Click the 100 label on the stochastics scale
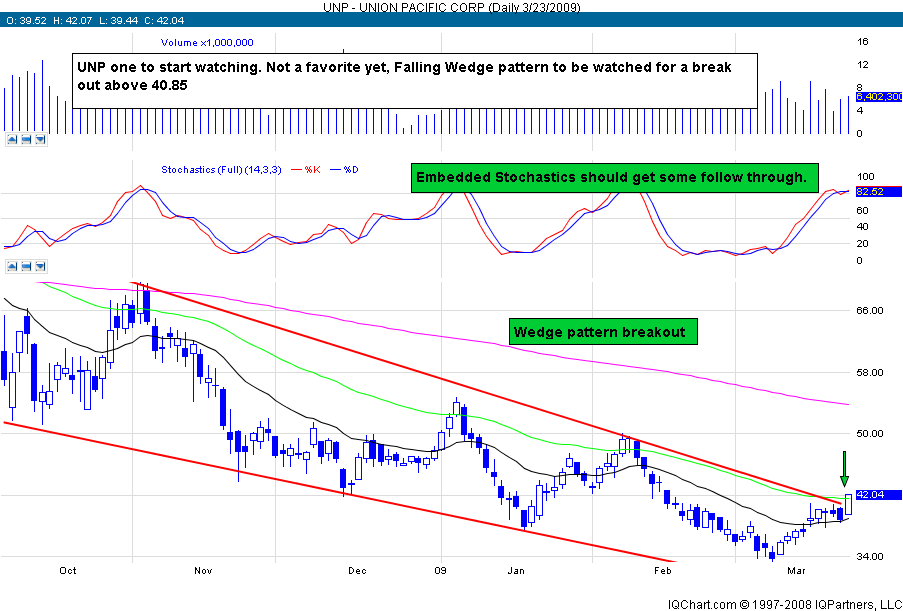Image resolution: width=903 pixels, height=611 pixels. 866,177
